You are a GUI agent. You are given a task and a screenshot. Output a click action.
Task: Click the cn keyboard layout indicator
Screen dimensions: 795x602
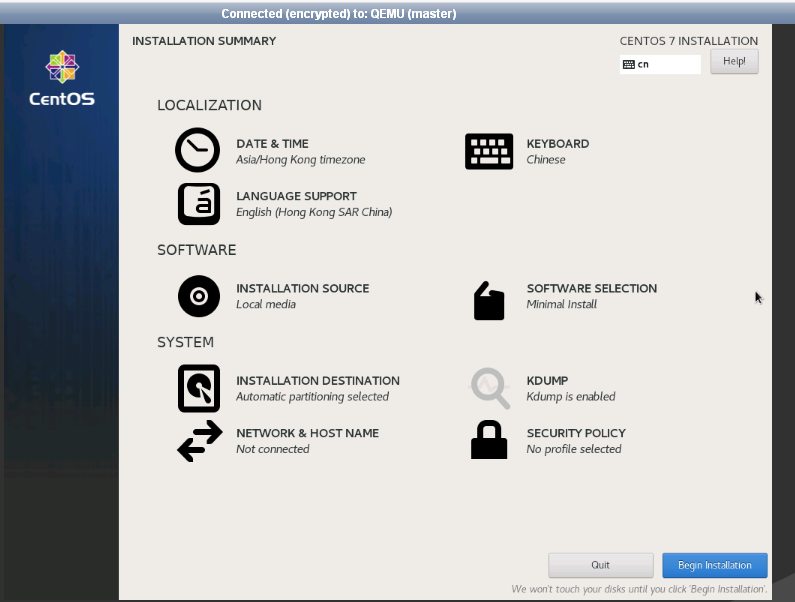pos(660,64)
